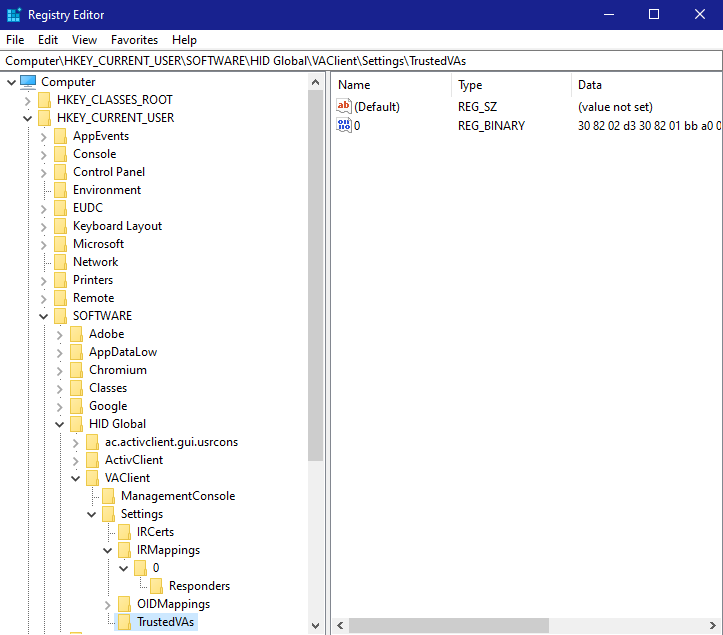The height and width of the screenshot is (635, 723).
Task: Click the registry path address bar
Action: [361, 61]
